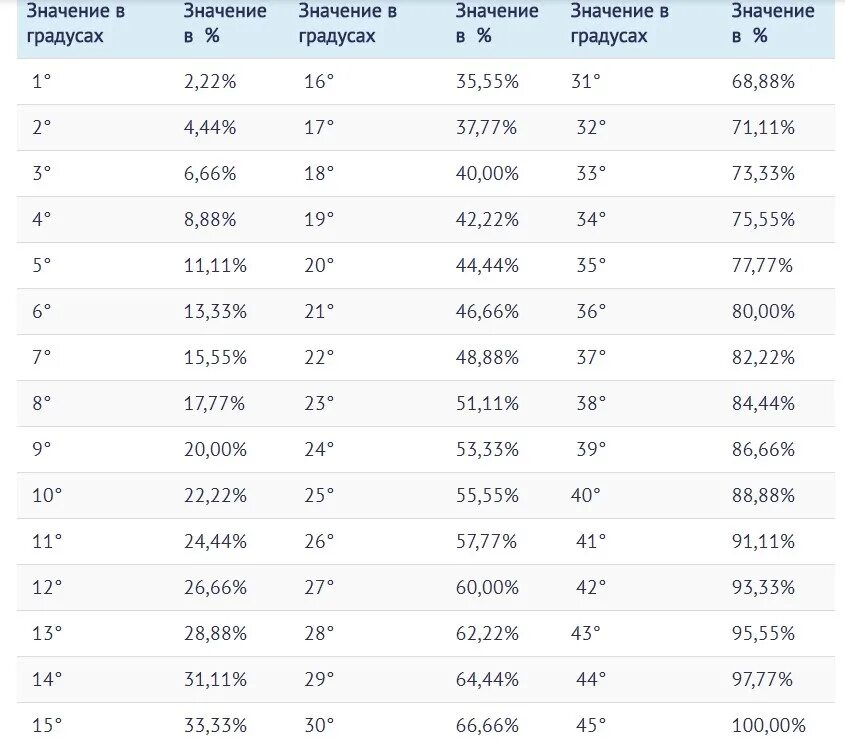The image size is (845, 746).
Task: Click the 100,00% percentage value
Action: click(768, 725)
